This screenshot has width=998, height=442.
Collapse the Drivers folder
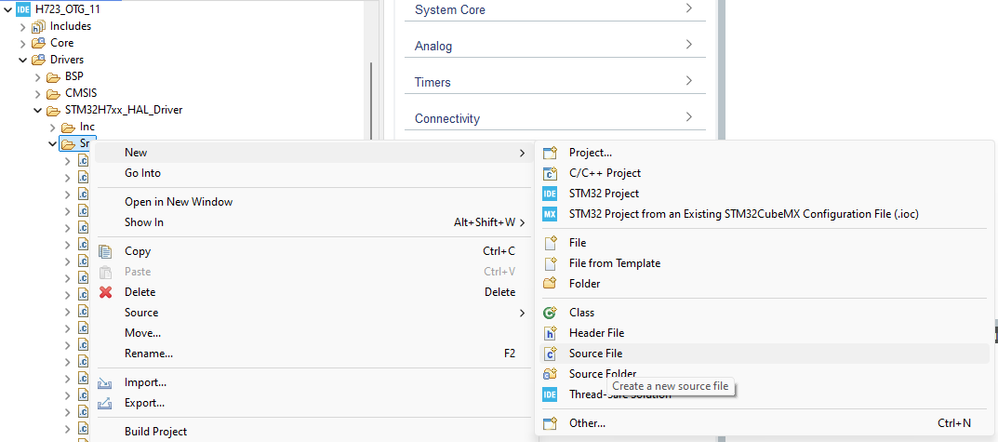(23, 60)
